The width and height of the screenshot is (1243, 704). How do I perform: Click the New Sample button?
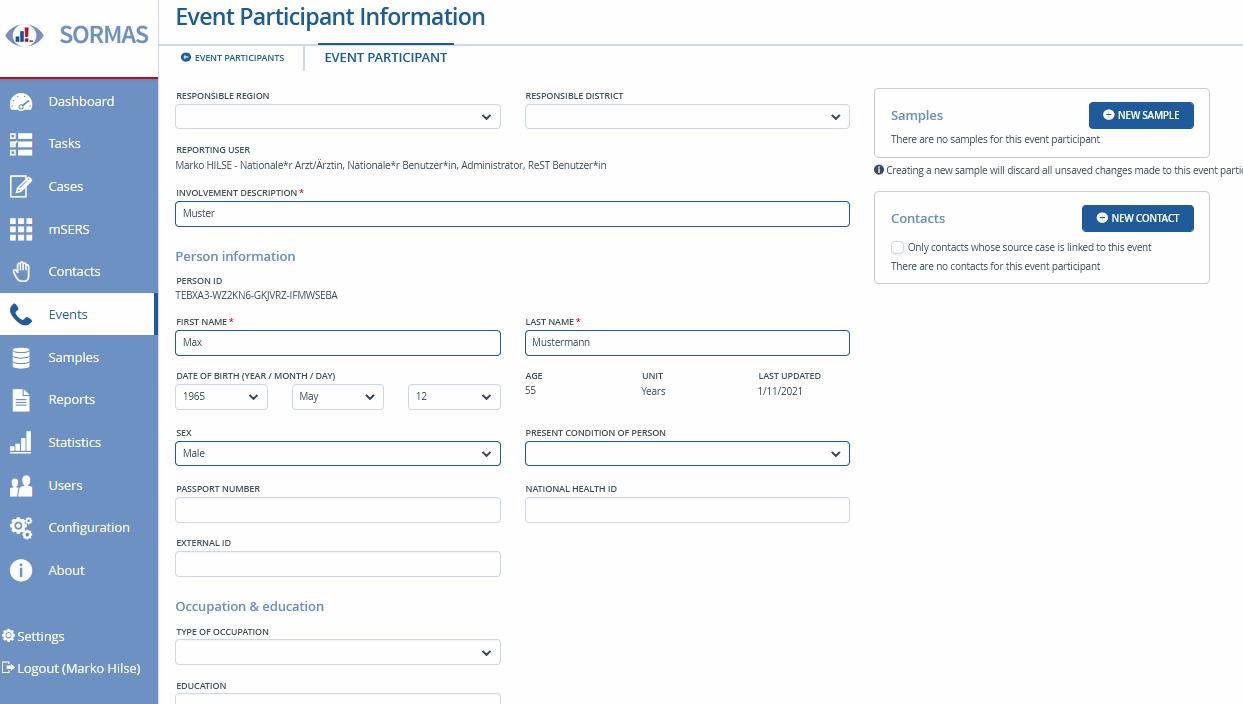1141,115
